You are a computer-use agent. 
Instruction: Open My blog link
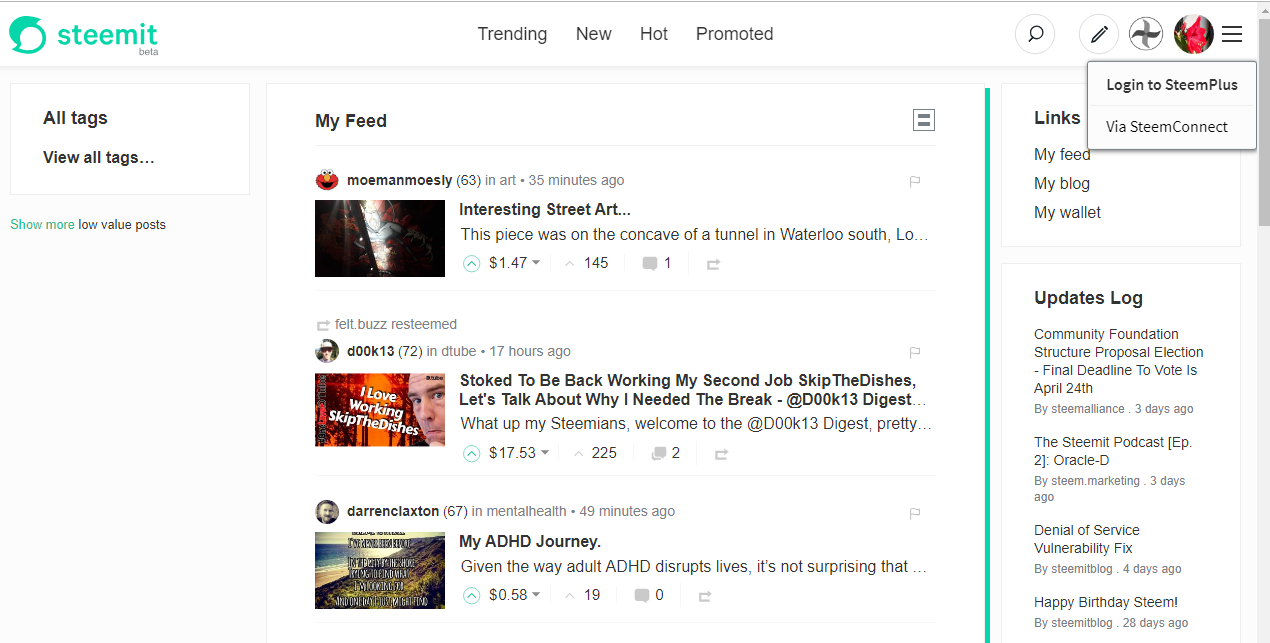pyautogui.click(x=1062, y=183)
